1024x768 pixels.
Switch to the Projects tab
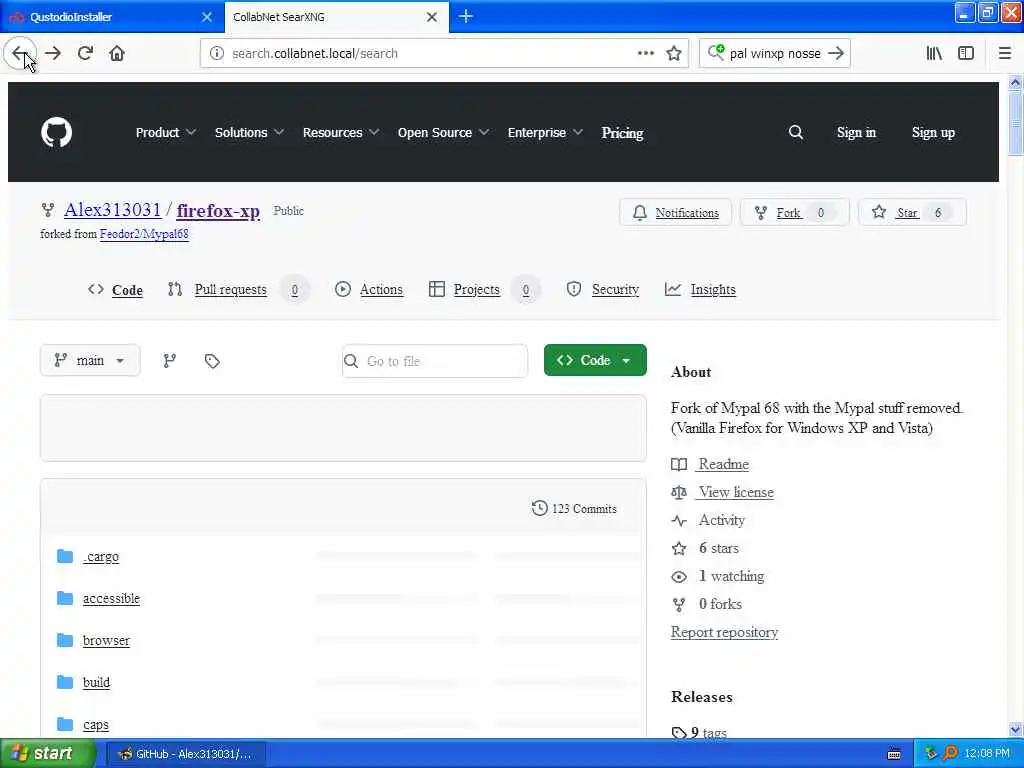[485, 289]
